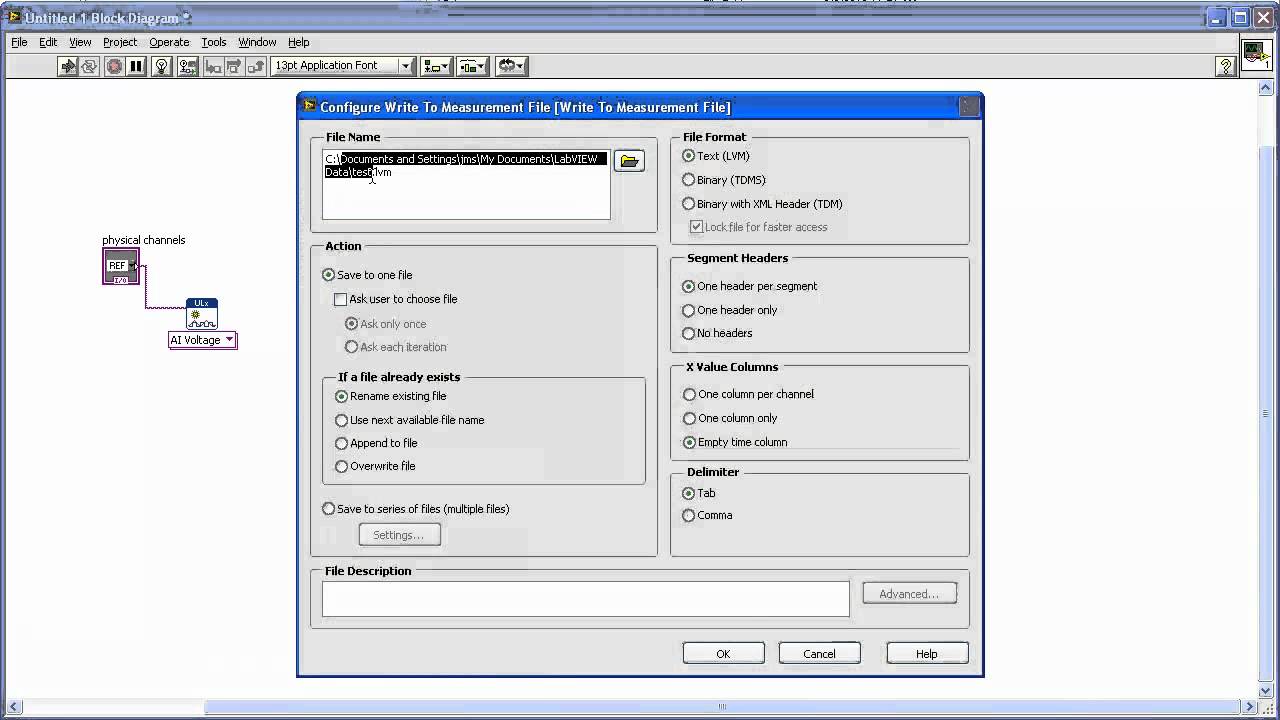
Task: Click the Step Over toolbar icon
Action: [x=234, y=66]
